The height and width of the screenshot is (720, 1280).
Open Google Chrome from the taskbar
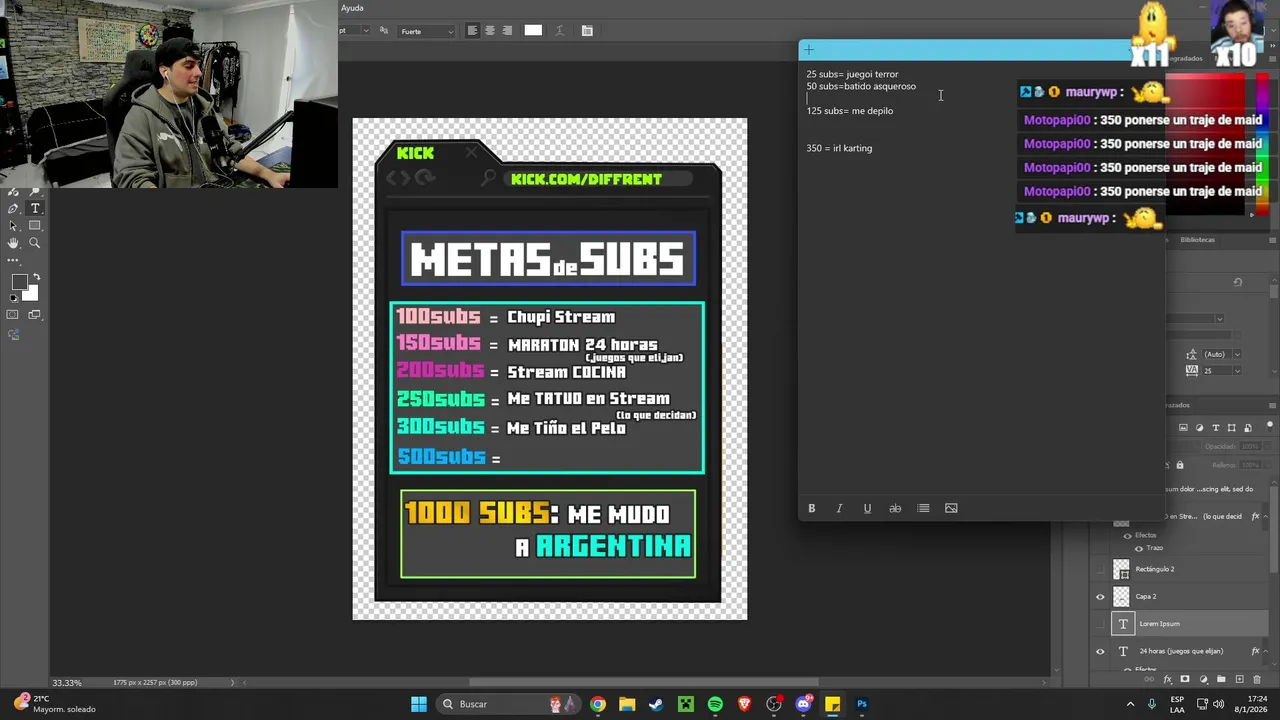click(x=597, y=704)
